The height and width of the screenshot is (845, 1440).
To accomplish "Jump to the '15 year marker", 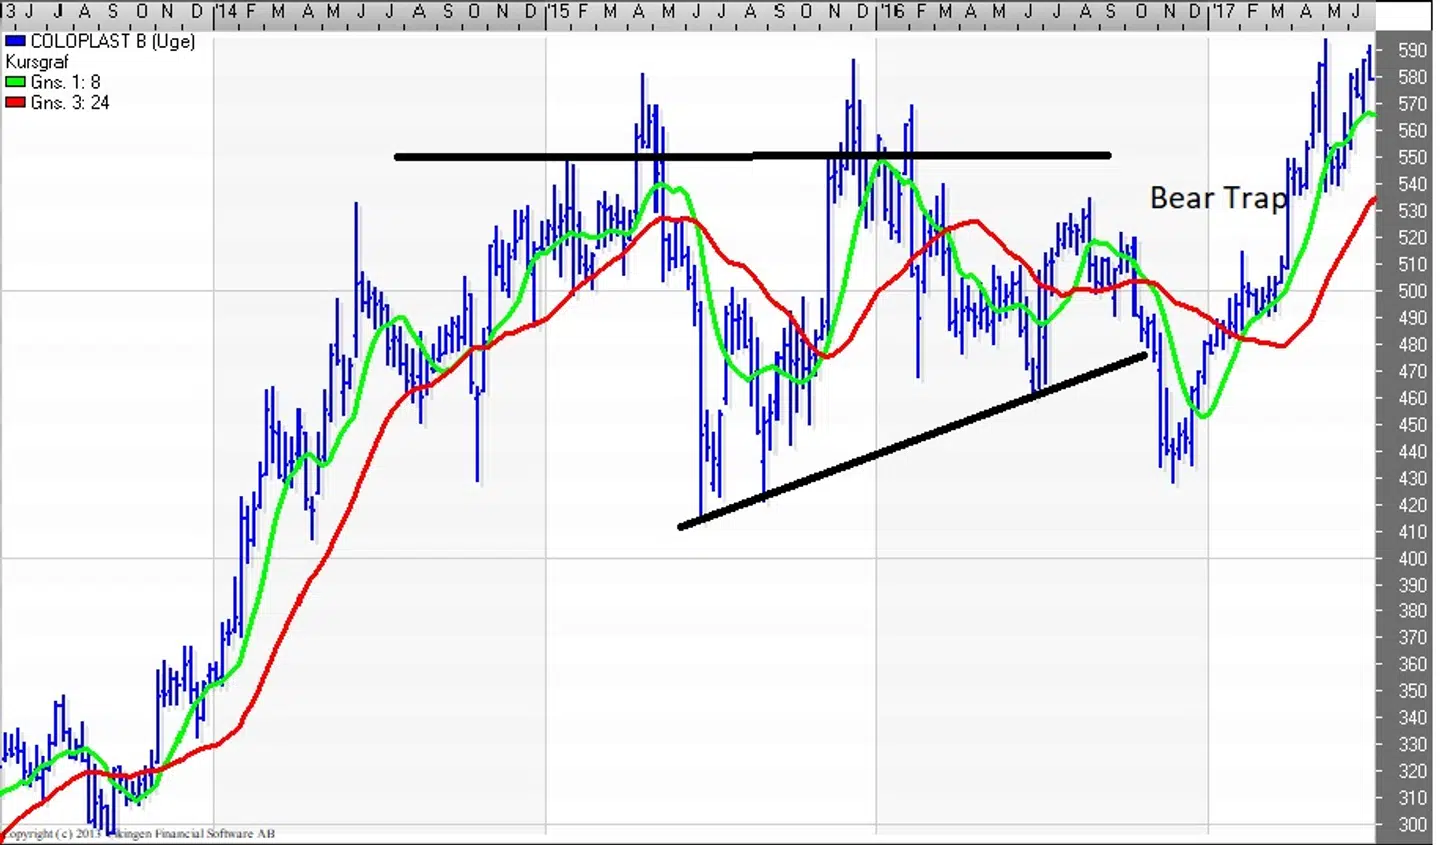I will (x=559, y=11).
